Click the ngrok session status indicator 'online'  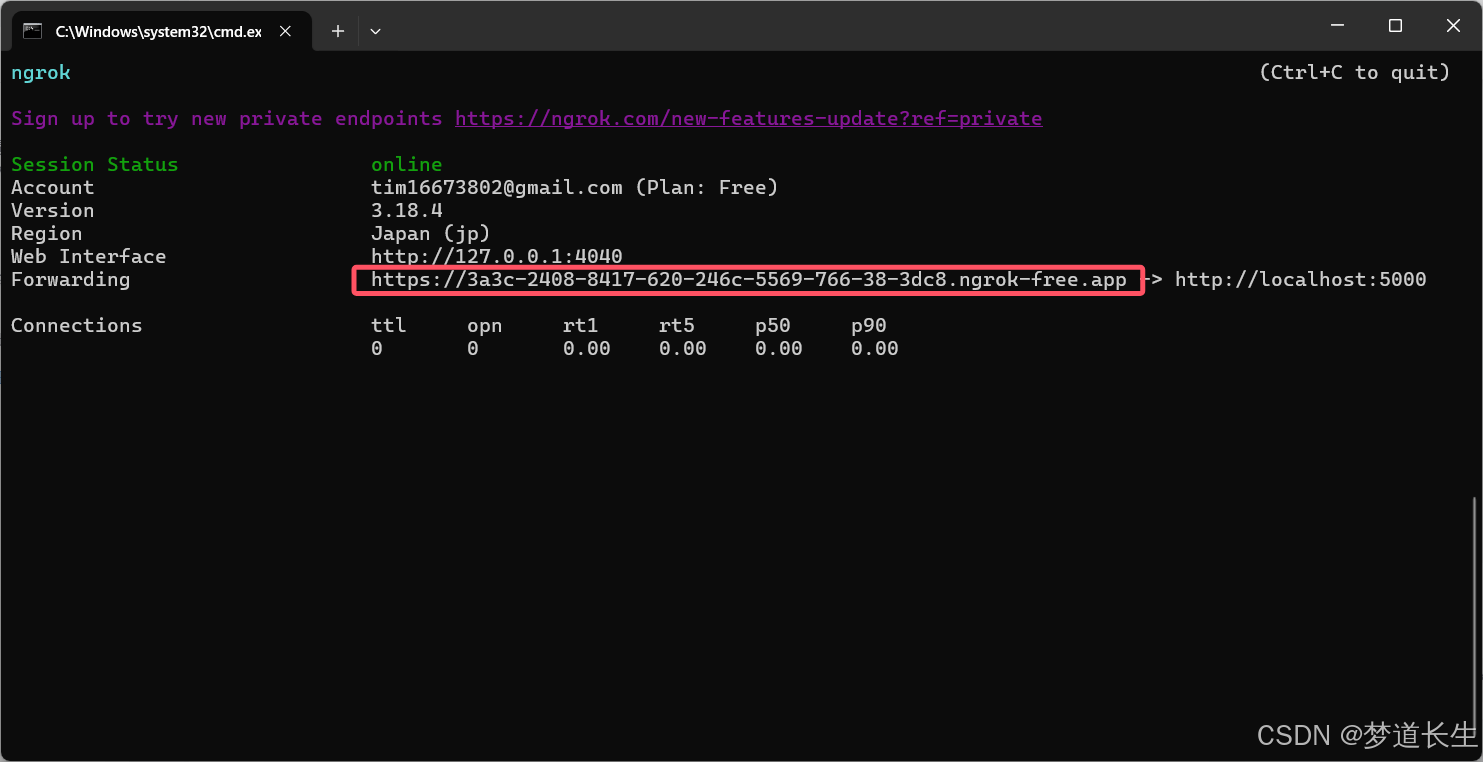406,164
